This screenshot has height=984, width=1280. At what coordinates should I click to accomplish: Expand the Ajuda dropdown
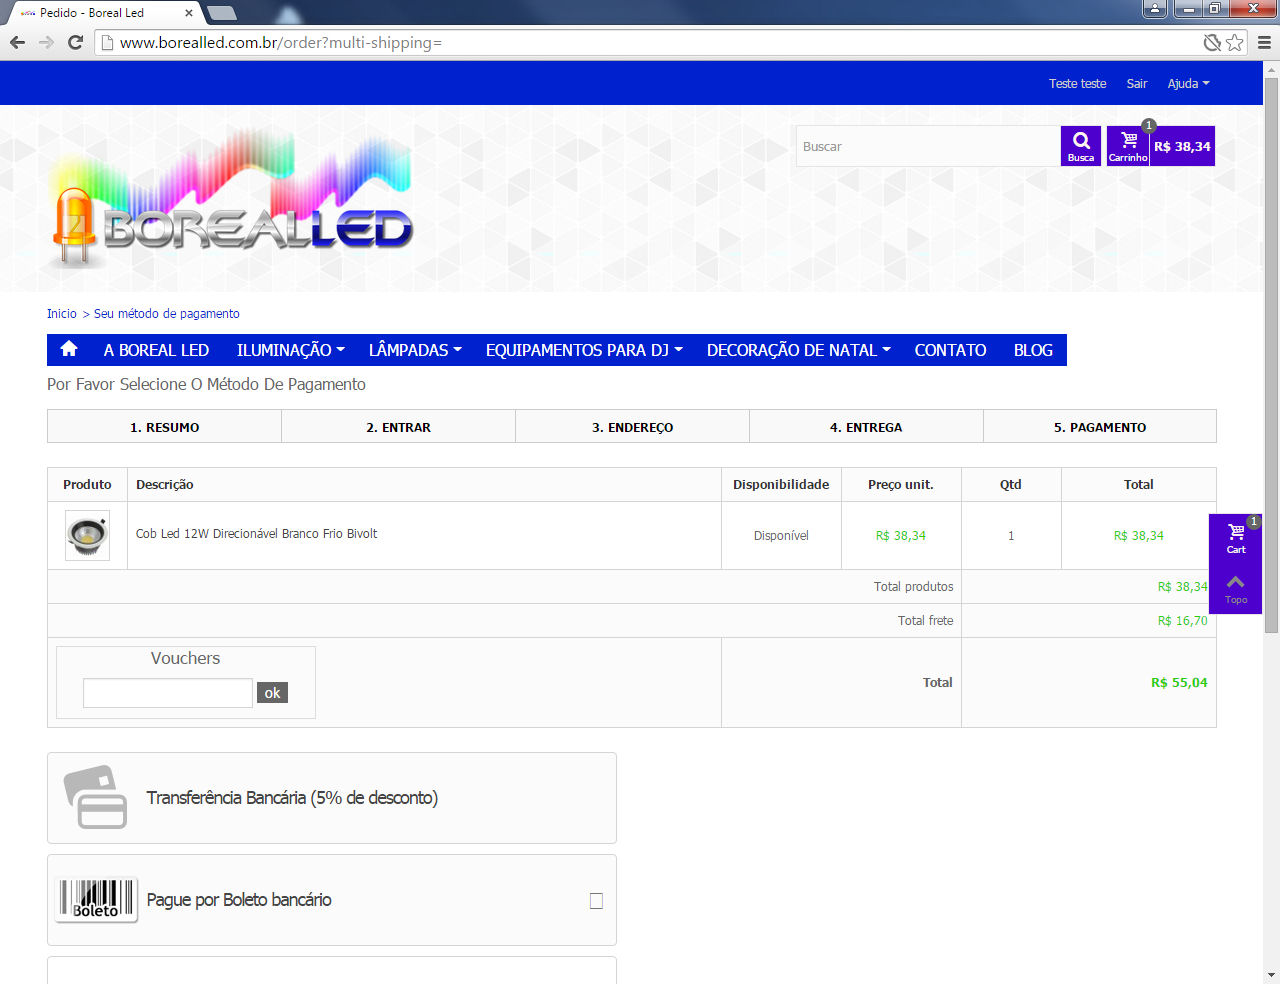(1188, 83)
